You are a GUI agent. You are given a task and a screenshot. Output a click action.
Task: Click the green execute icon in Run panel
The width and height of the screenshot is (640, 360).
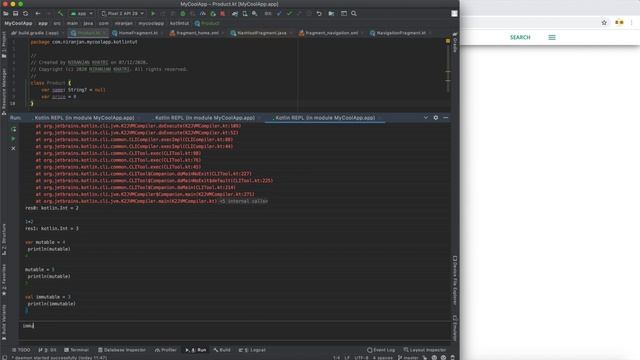[13, 139]
